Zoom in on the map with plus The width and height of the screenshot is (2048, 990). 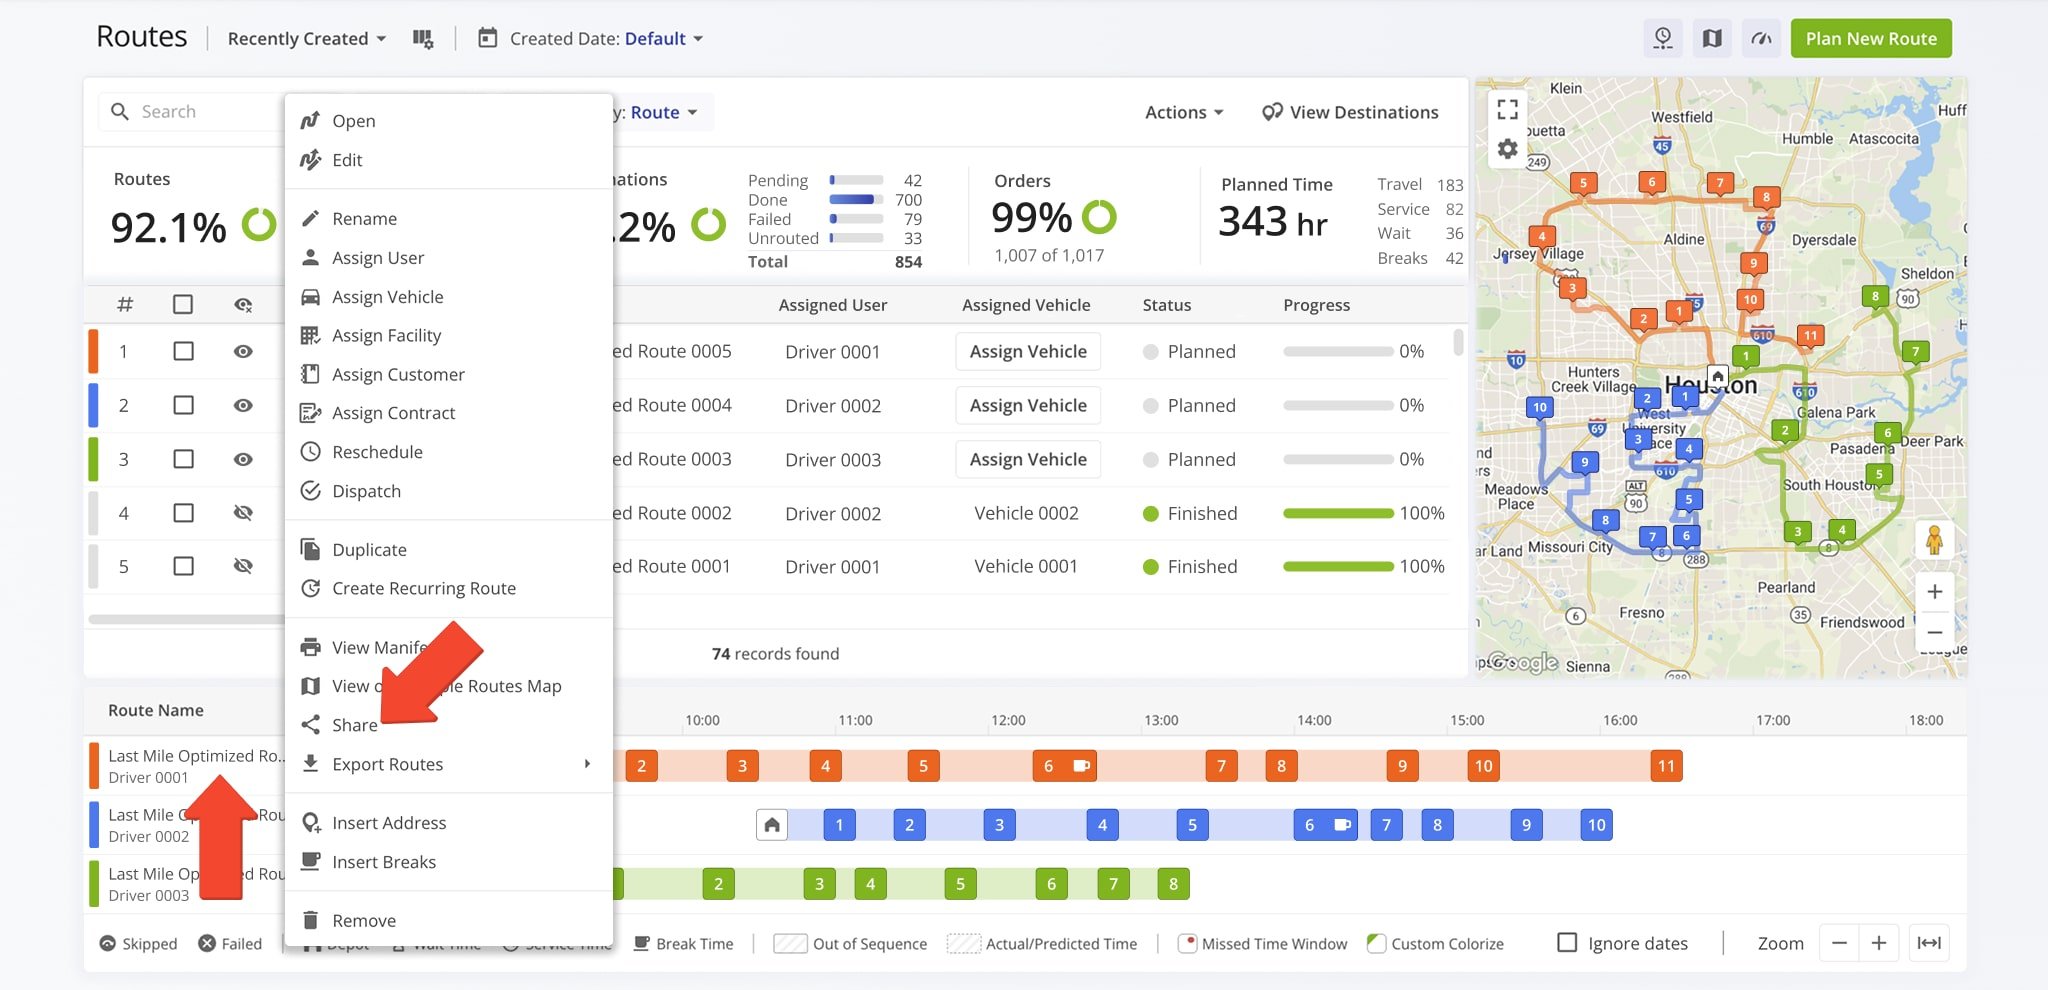click(1934, 592)
